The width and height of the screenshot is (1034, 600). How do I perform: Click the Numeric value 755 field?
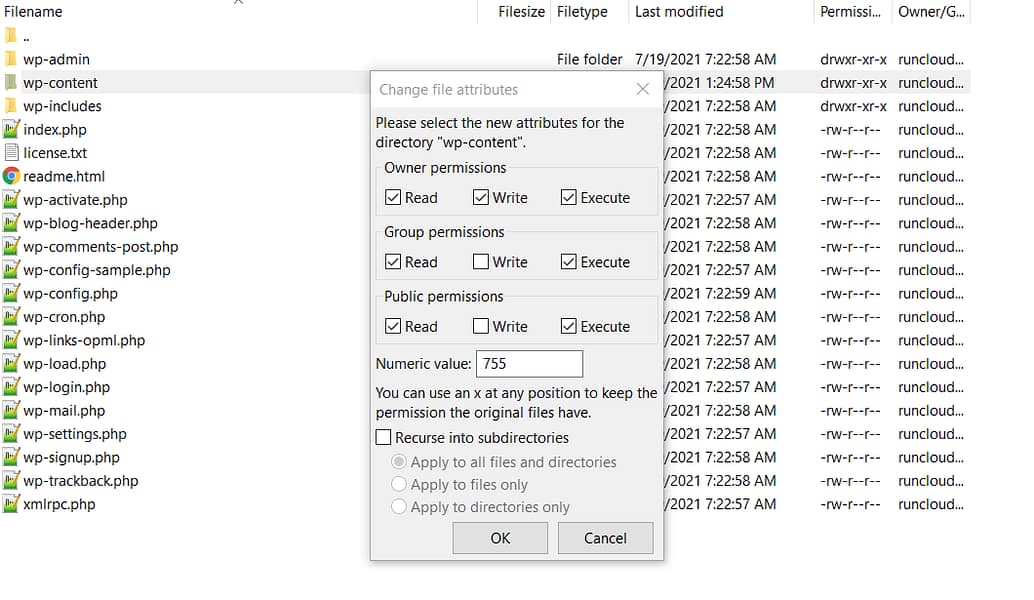coord(529,363)
